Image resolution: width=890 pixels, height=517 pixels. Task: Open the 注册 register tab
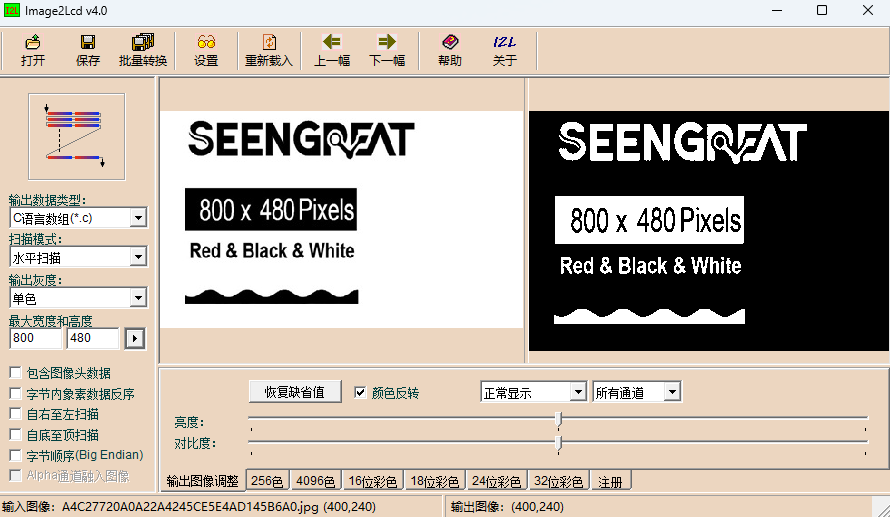point(611,481)
